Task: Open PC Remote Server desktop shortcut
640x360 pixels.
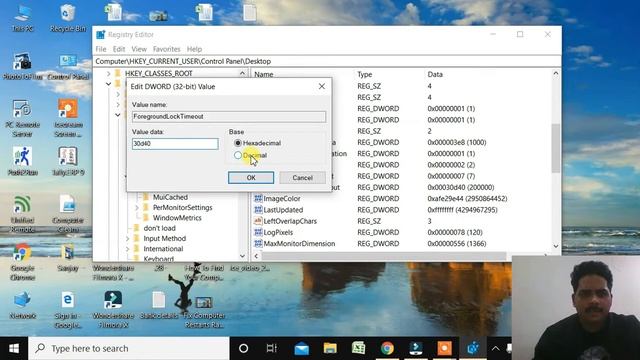Action: (x=22, y=119)
